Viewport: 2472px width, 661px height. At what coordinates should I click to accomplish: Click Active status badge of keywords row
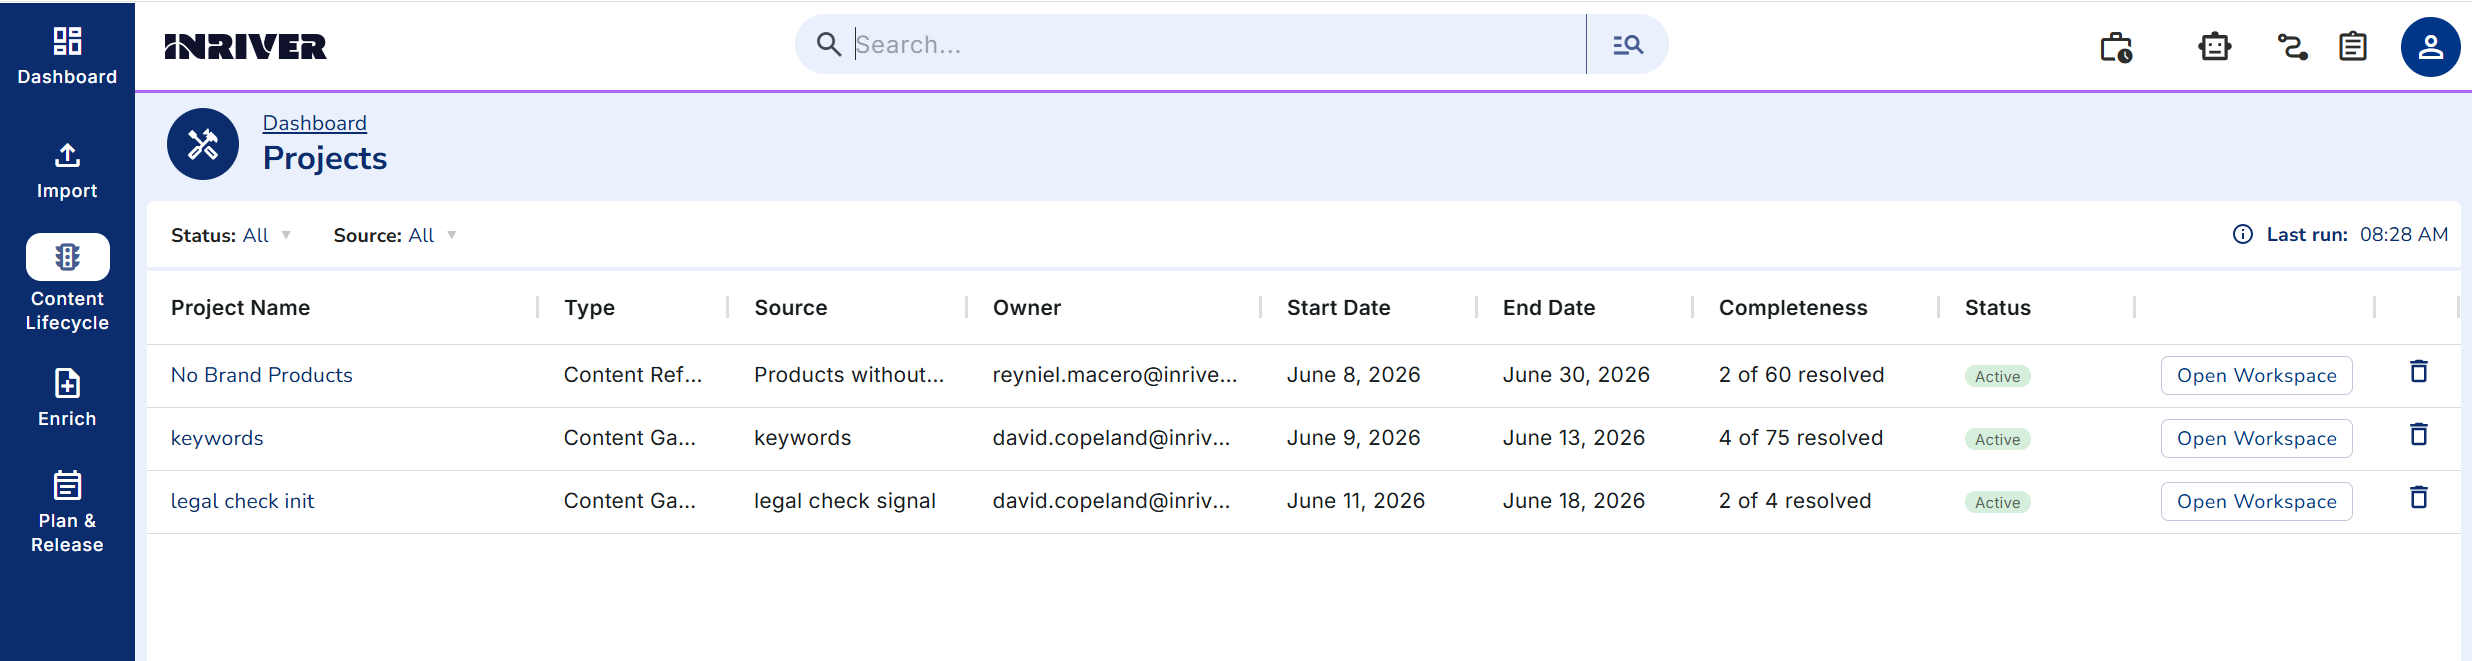point(1997,439)
